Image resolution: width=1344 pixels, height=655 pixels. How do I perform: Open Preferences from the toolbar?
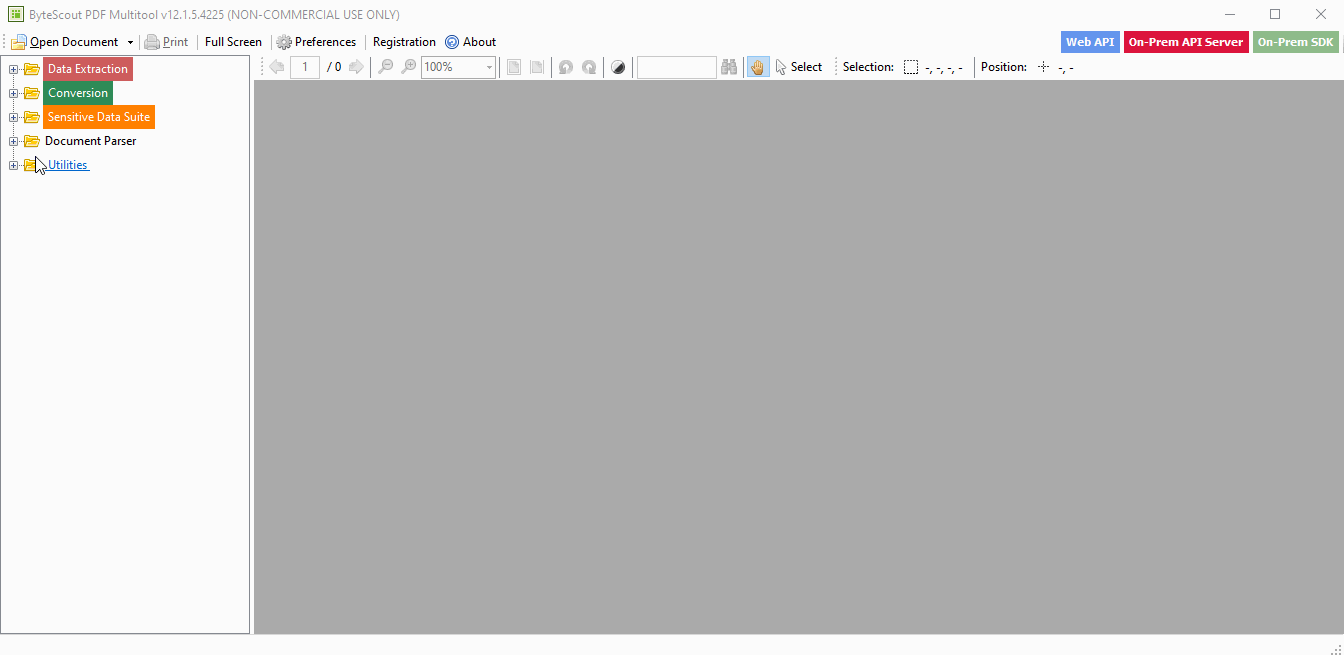click(316, 42)
